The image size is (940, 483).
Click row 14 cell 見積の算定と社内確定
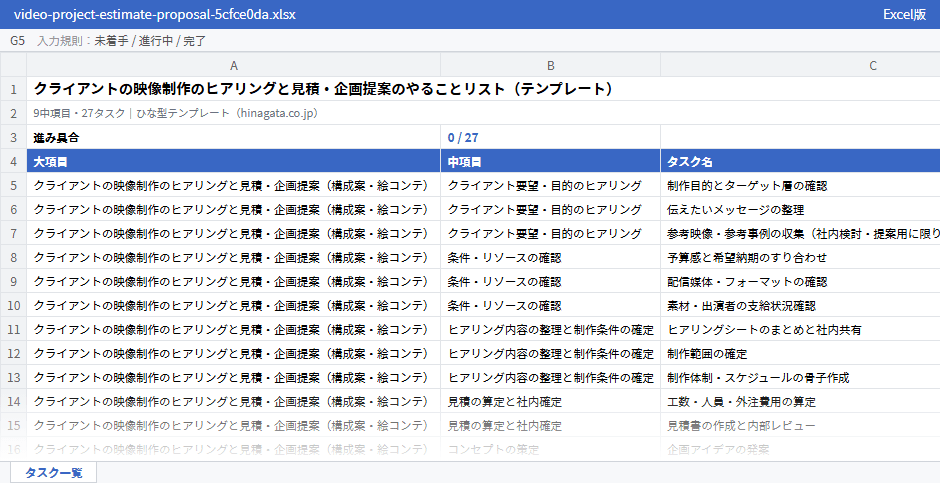point(550,401)
